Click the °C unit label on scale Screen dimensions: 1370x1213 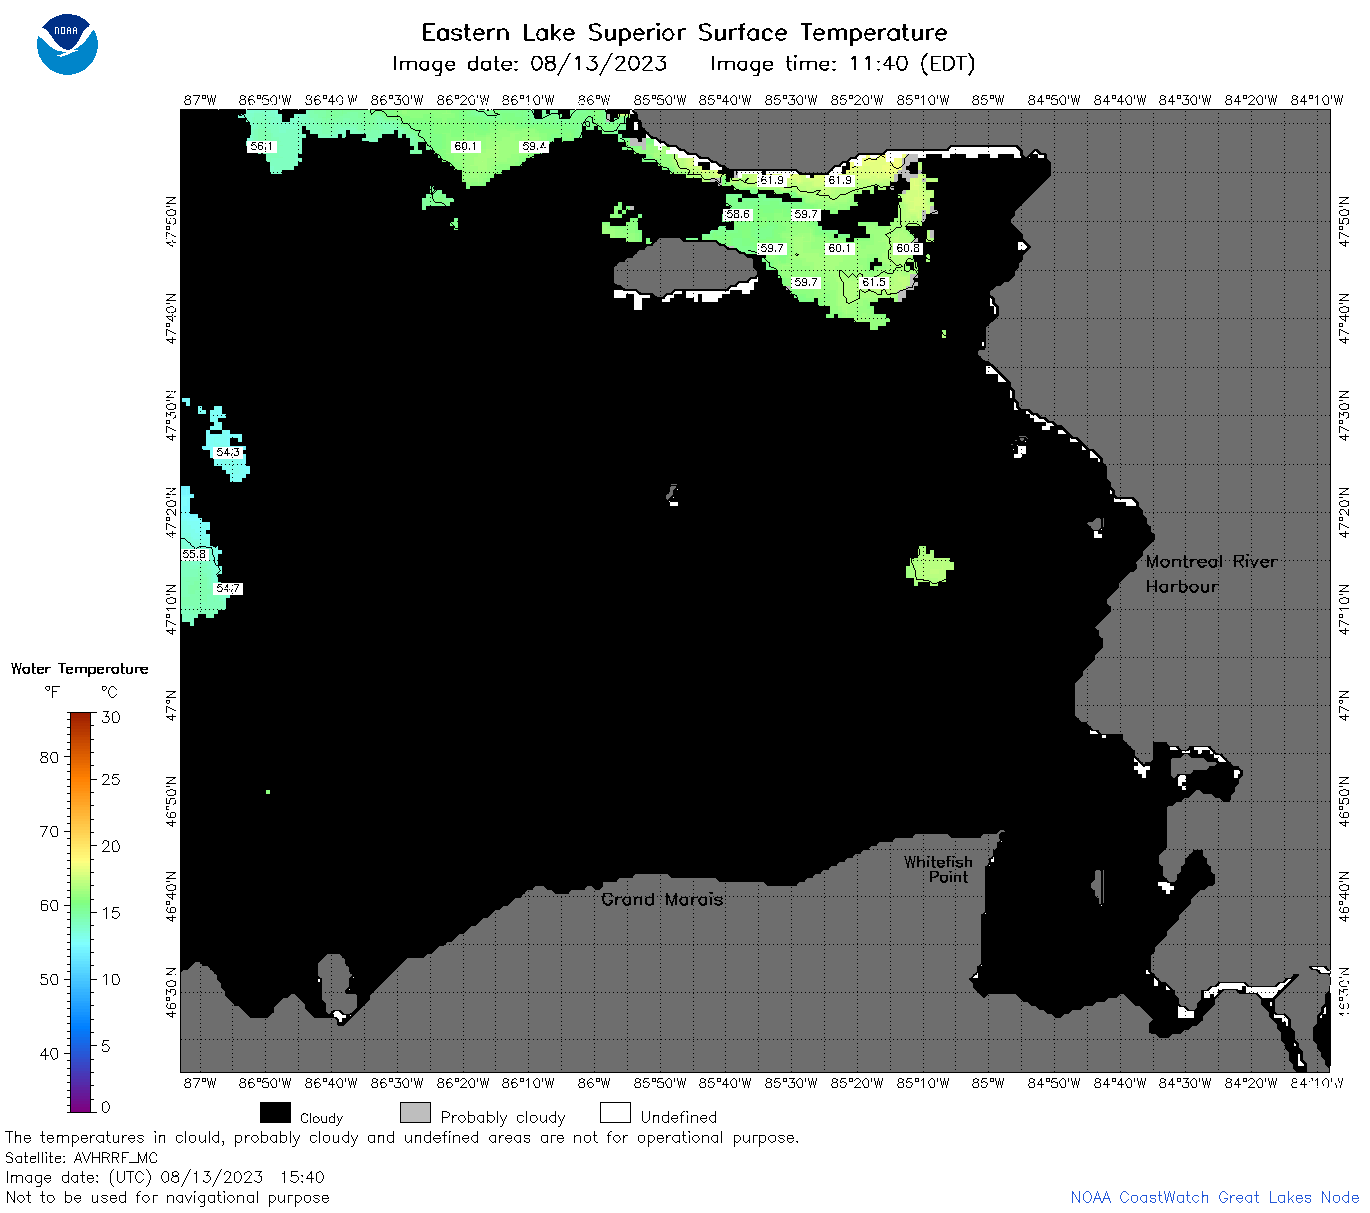[109, 692]
